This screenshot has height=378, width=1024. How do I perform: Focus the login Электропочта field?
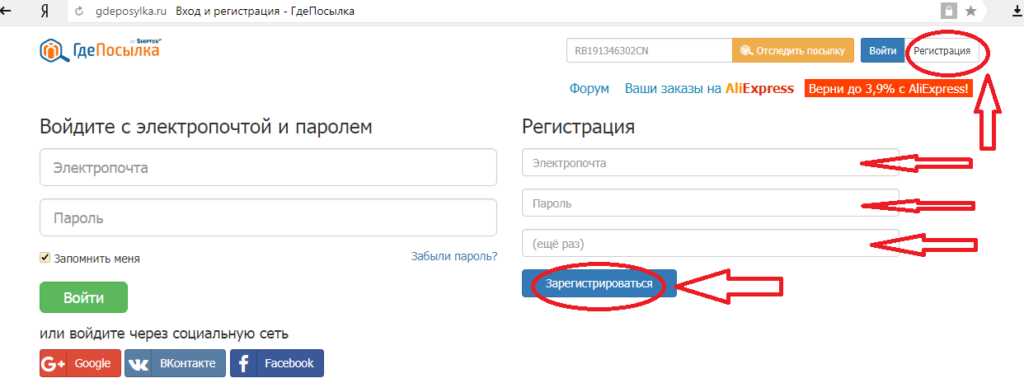[x=268, y=168]
